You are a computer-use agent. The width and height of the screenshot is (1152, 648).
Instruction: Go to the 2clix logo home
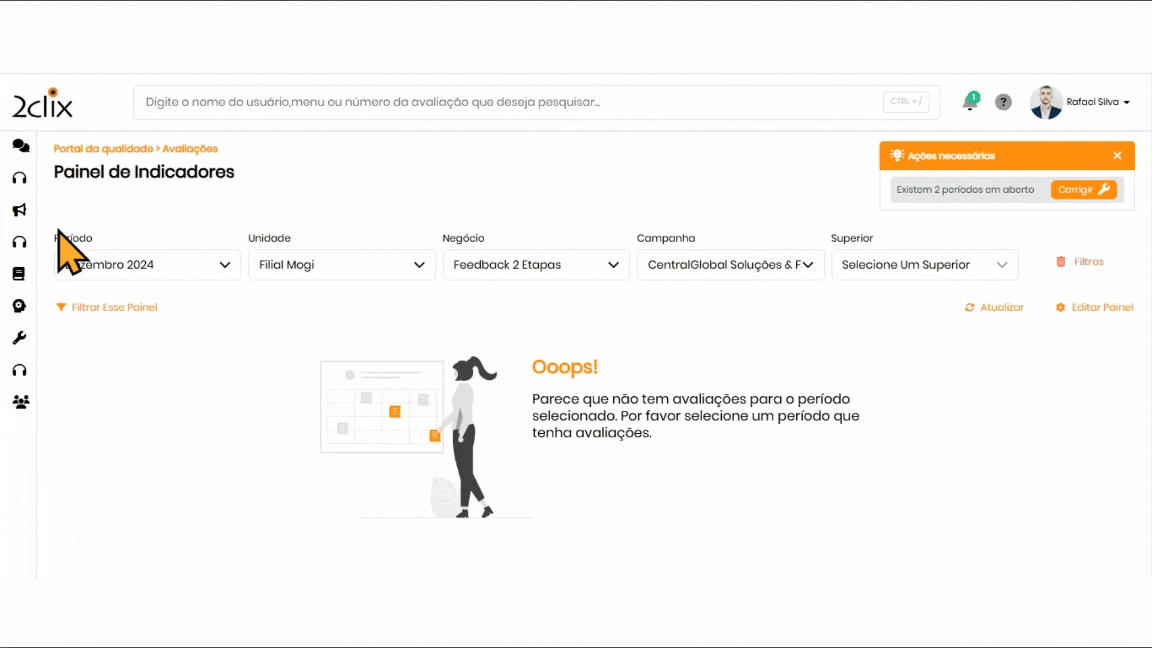(x=42, y=103)
